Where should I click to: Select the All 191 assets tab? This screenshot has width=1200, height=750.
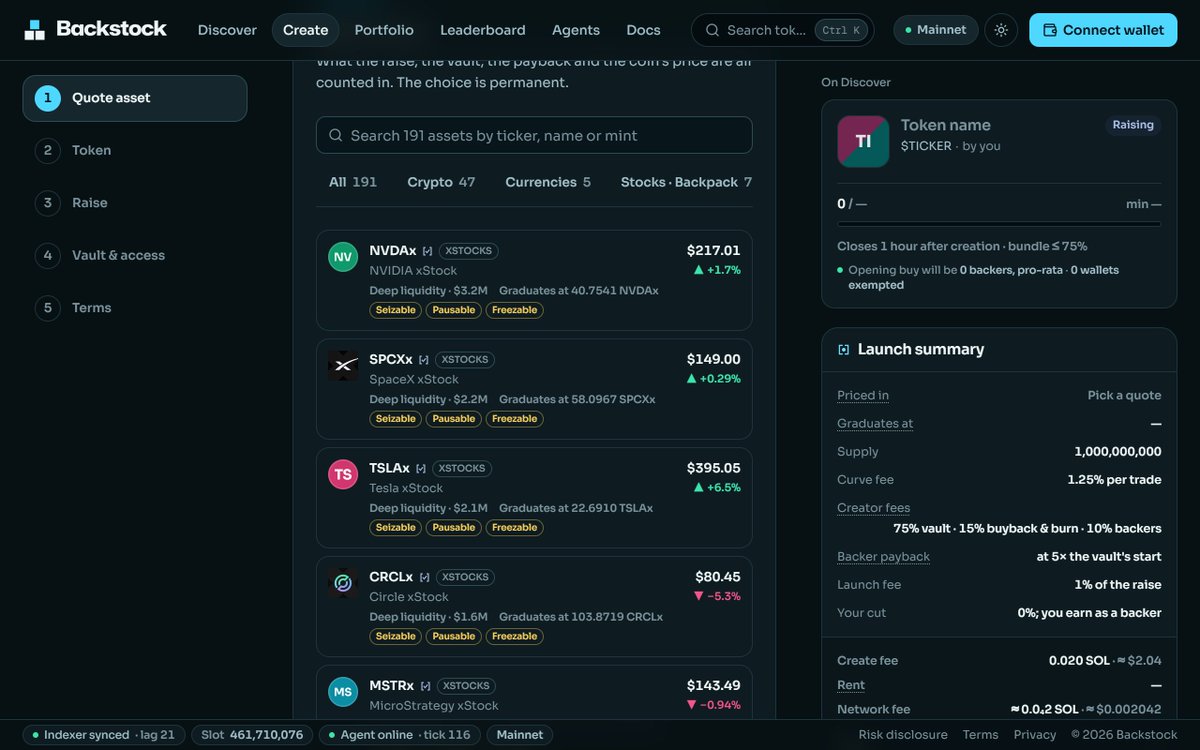tap(353, 182)
